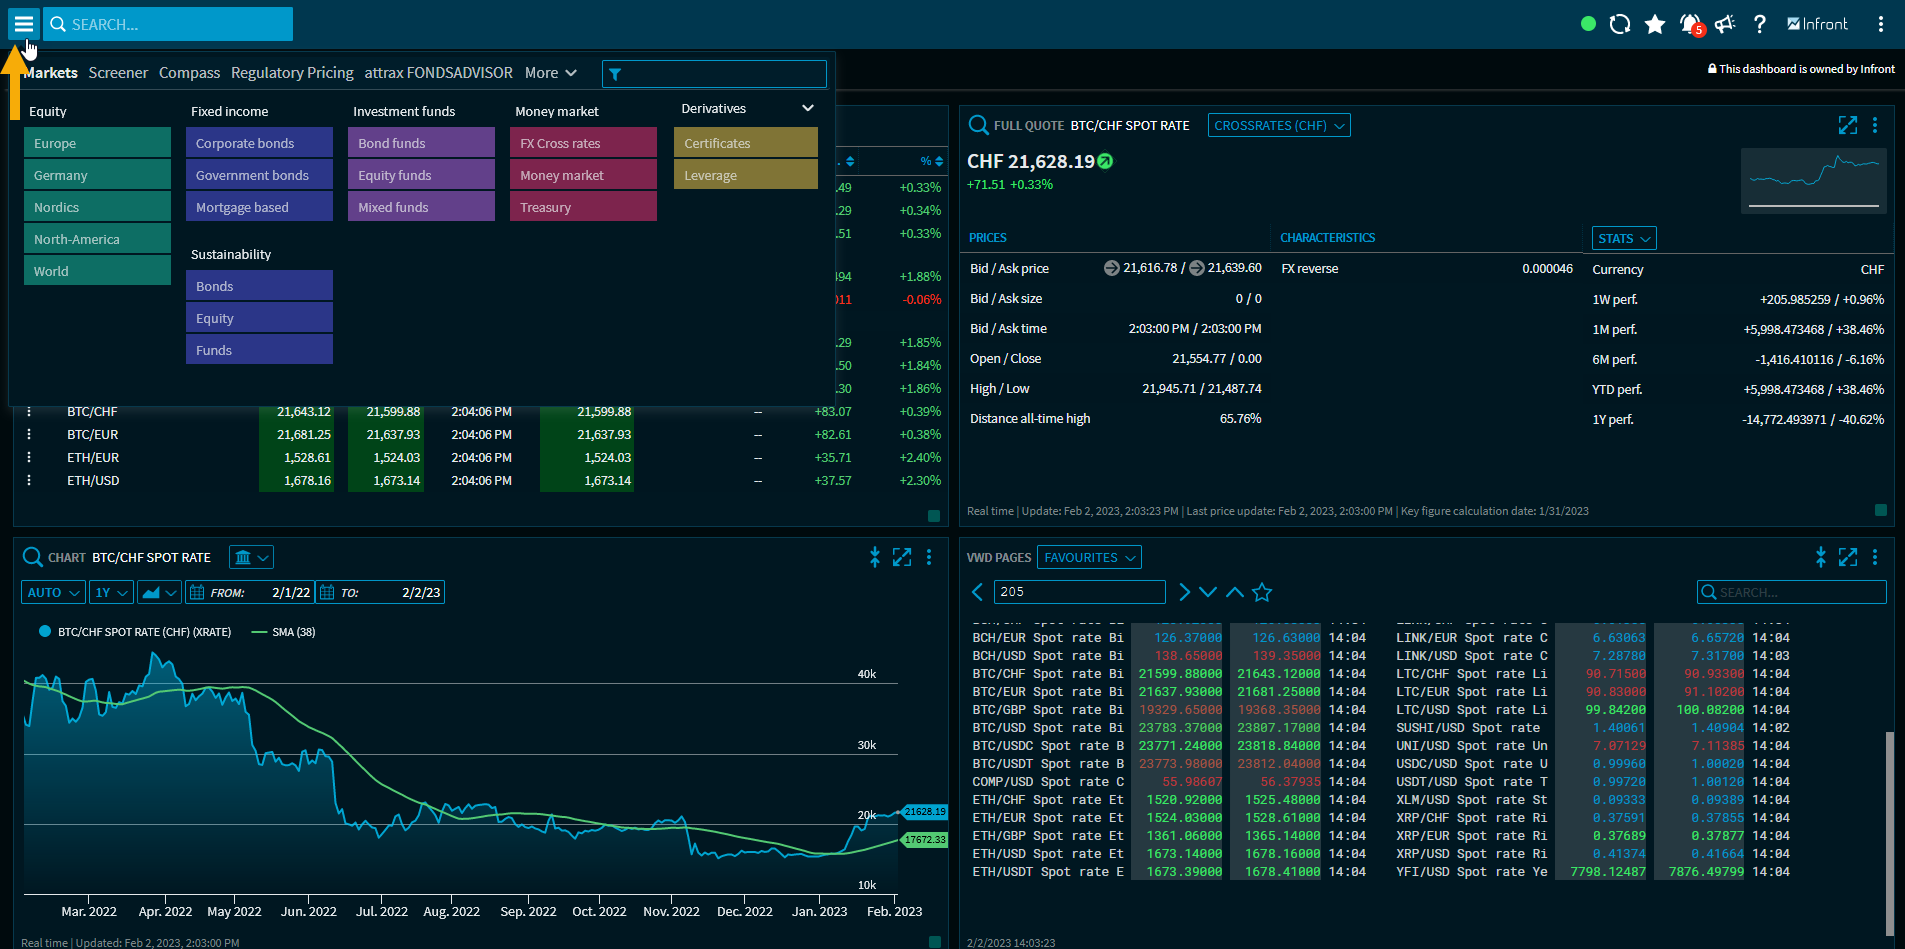Open the notifications bell with badge
This screenshot has width=1905, height=949.
1690,24
